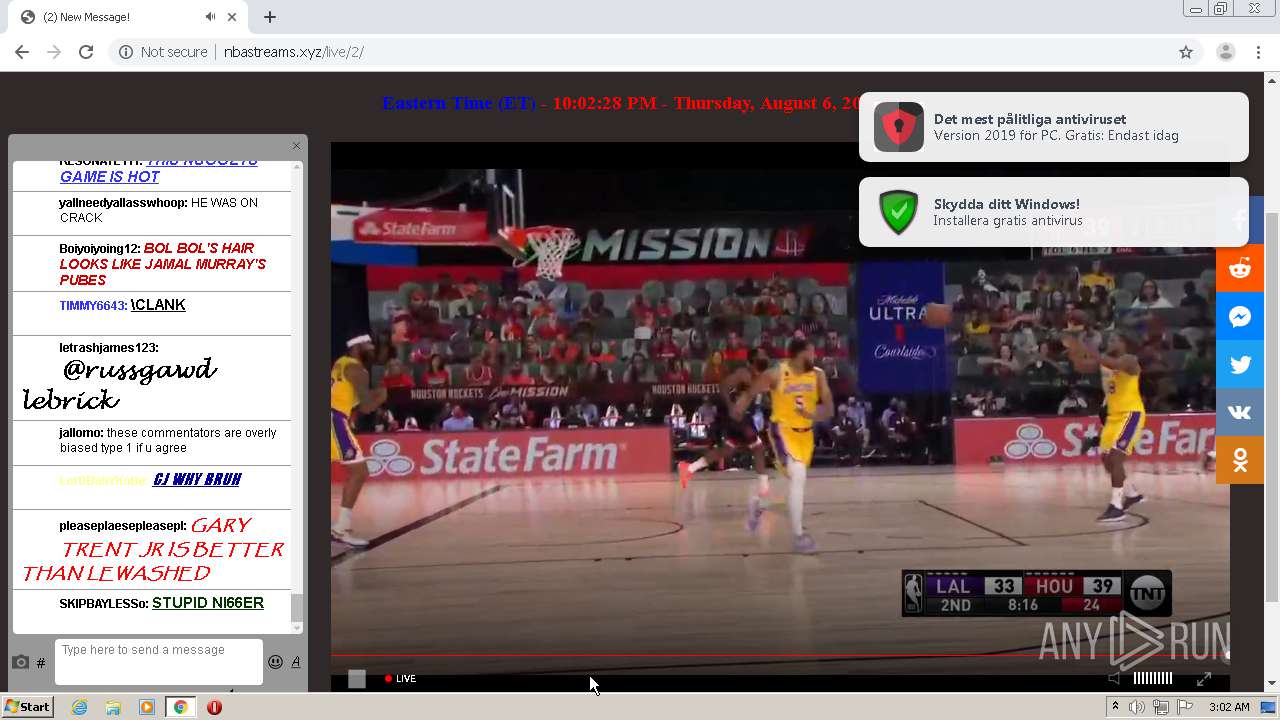Open Windows Explorer from taskbar
The image size is (1280, 720).
(113, 707)
